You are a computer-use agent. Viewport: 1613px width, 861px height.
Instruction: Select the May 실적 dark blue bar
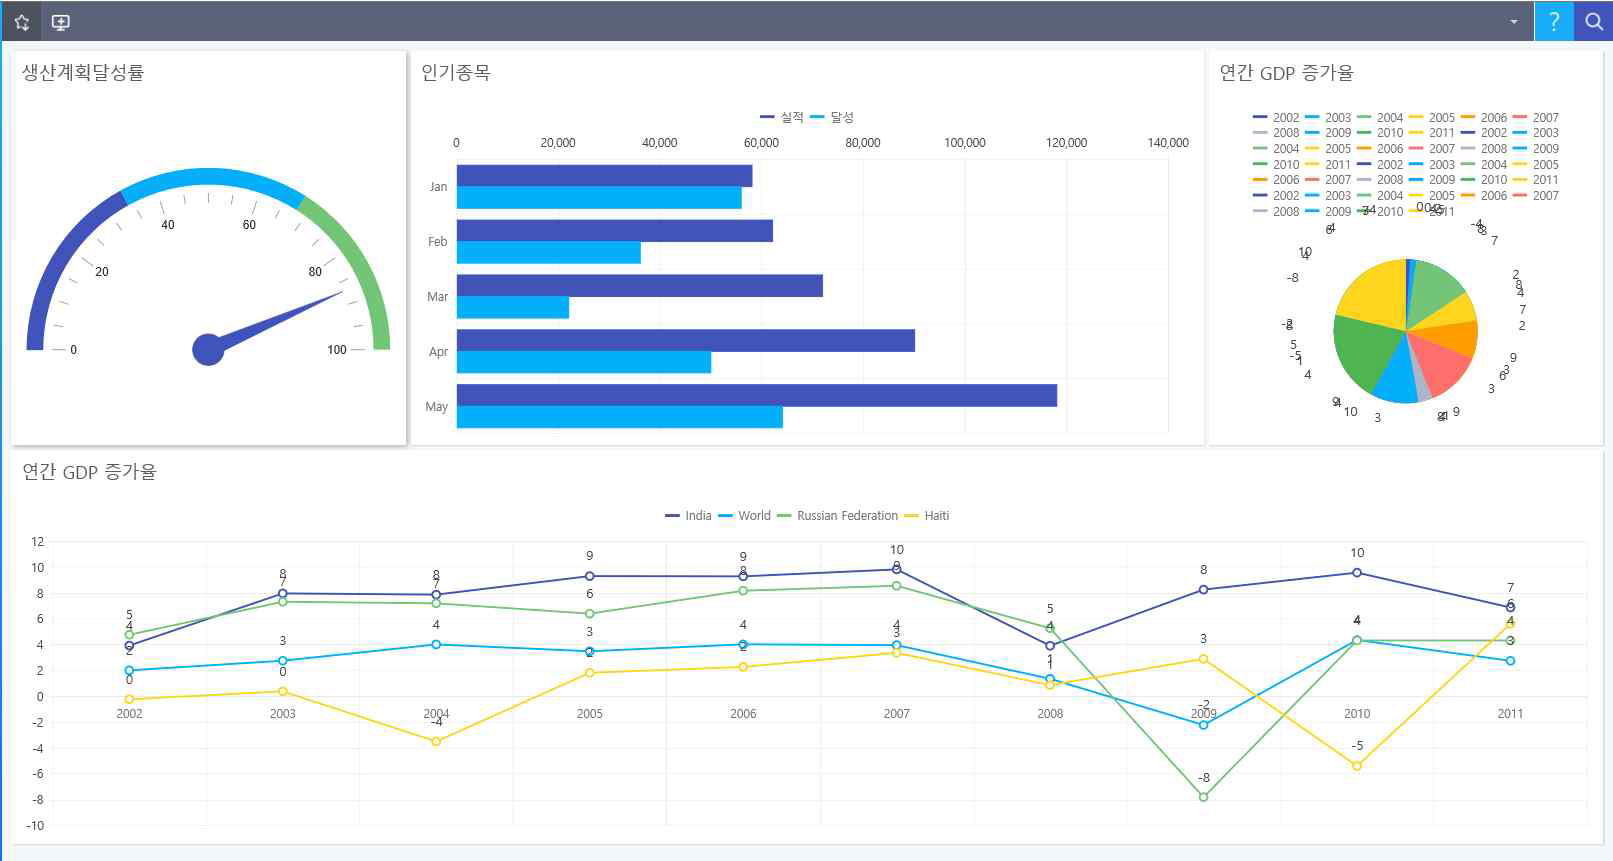757,395
